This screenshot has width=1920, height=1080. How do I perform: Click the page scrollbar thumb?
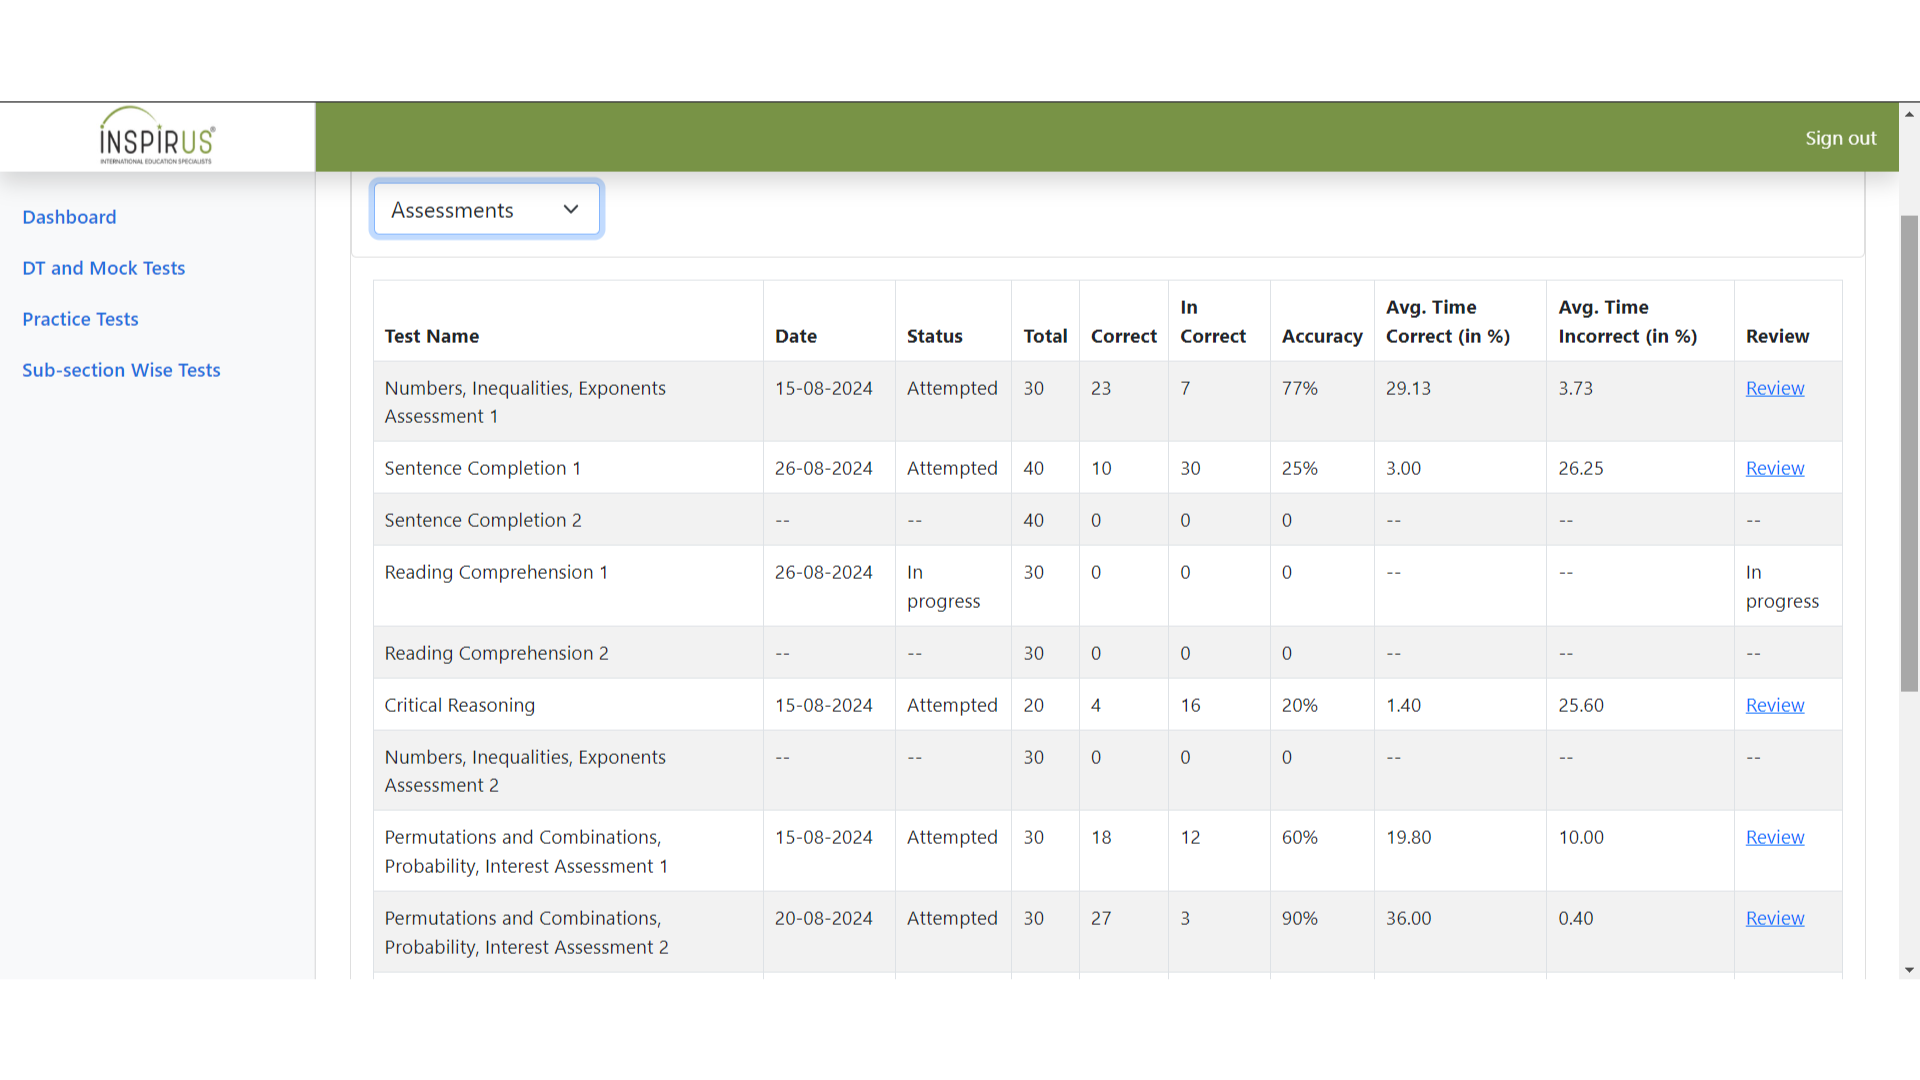click(x=1909, y=452)
